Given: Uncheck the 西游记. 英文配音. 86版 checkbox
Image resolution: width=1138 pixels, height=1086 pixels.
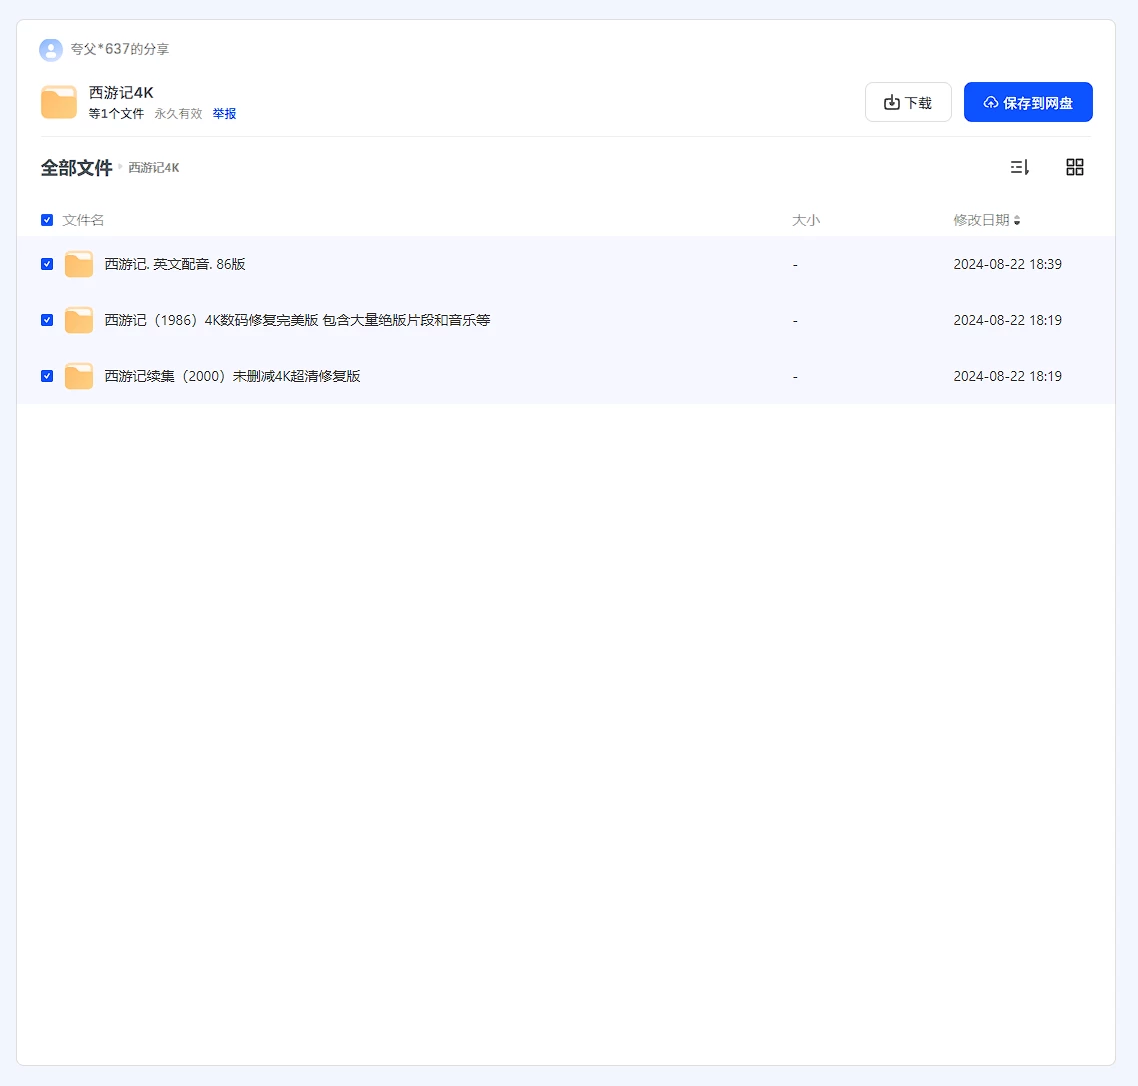Looking at the screenshot, I should [x=47, y=264].
